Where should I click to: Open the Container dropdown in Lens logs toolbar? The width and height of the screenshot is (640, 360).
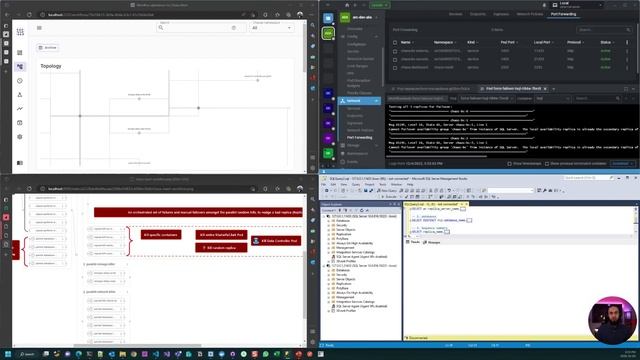coord(553,98)
